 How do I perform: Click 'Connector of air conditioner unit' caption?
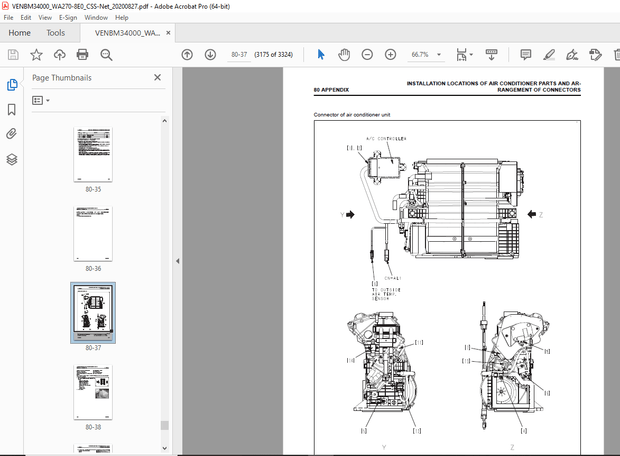tap(352, 115)
